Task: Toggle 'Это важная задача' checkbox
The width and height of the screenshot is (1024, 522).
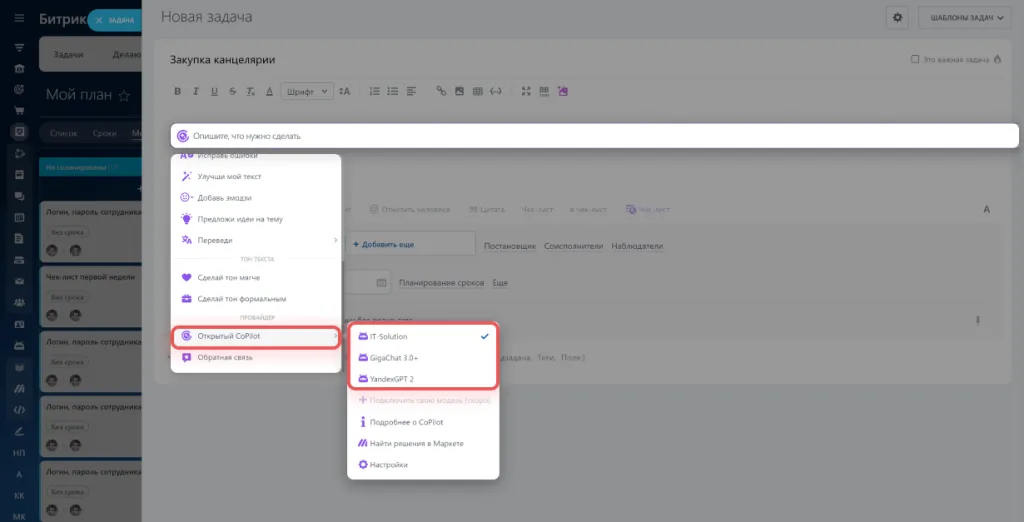Action: click(915, 60)
